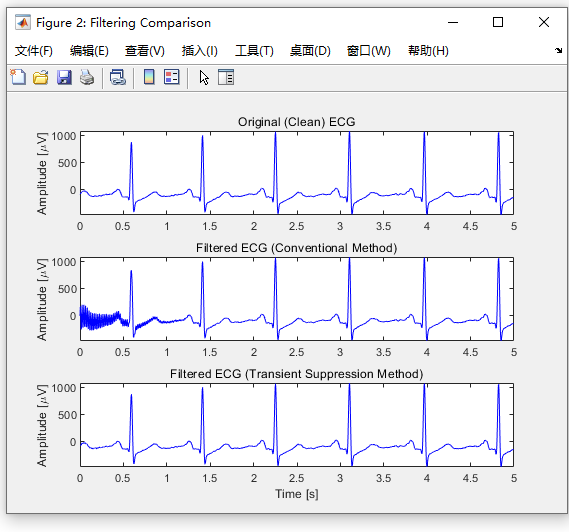Open the 编辑(E) menu
The height and width of the screenshot is (532, 569).
click(x=89, y=51)
